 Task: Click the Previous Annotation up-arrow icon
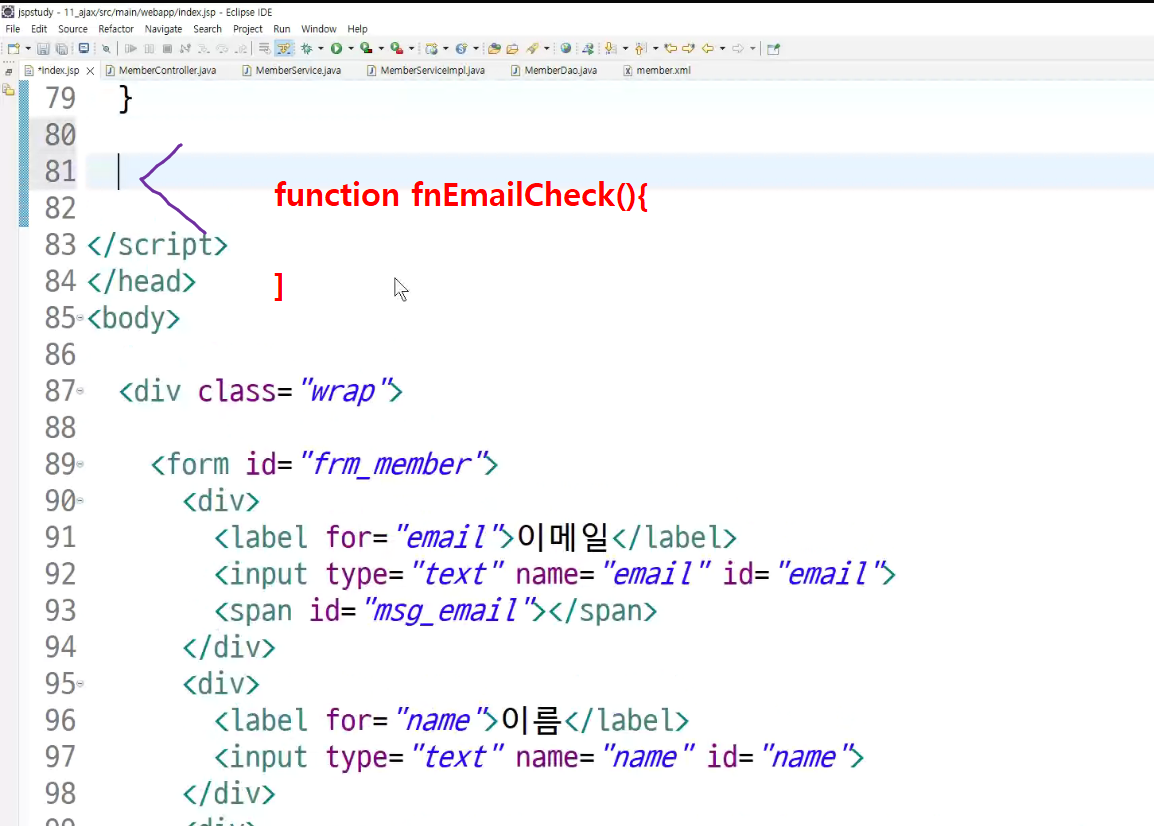tap(640, 49)
